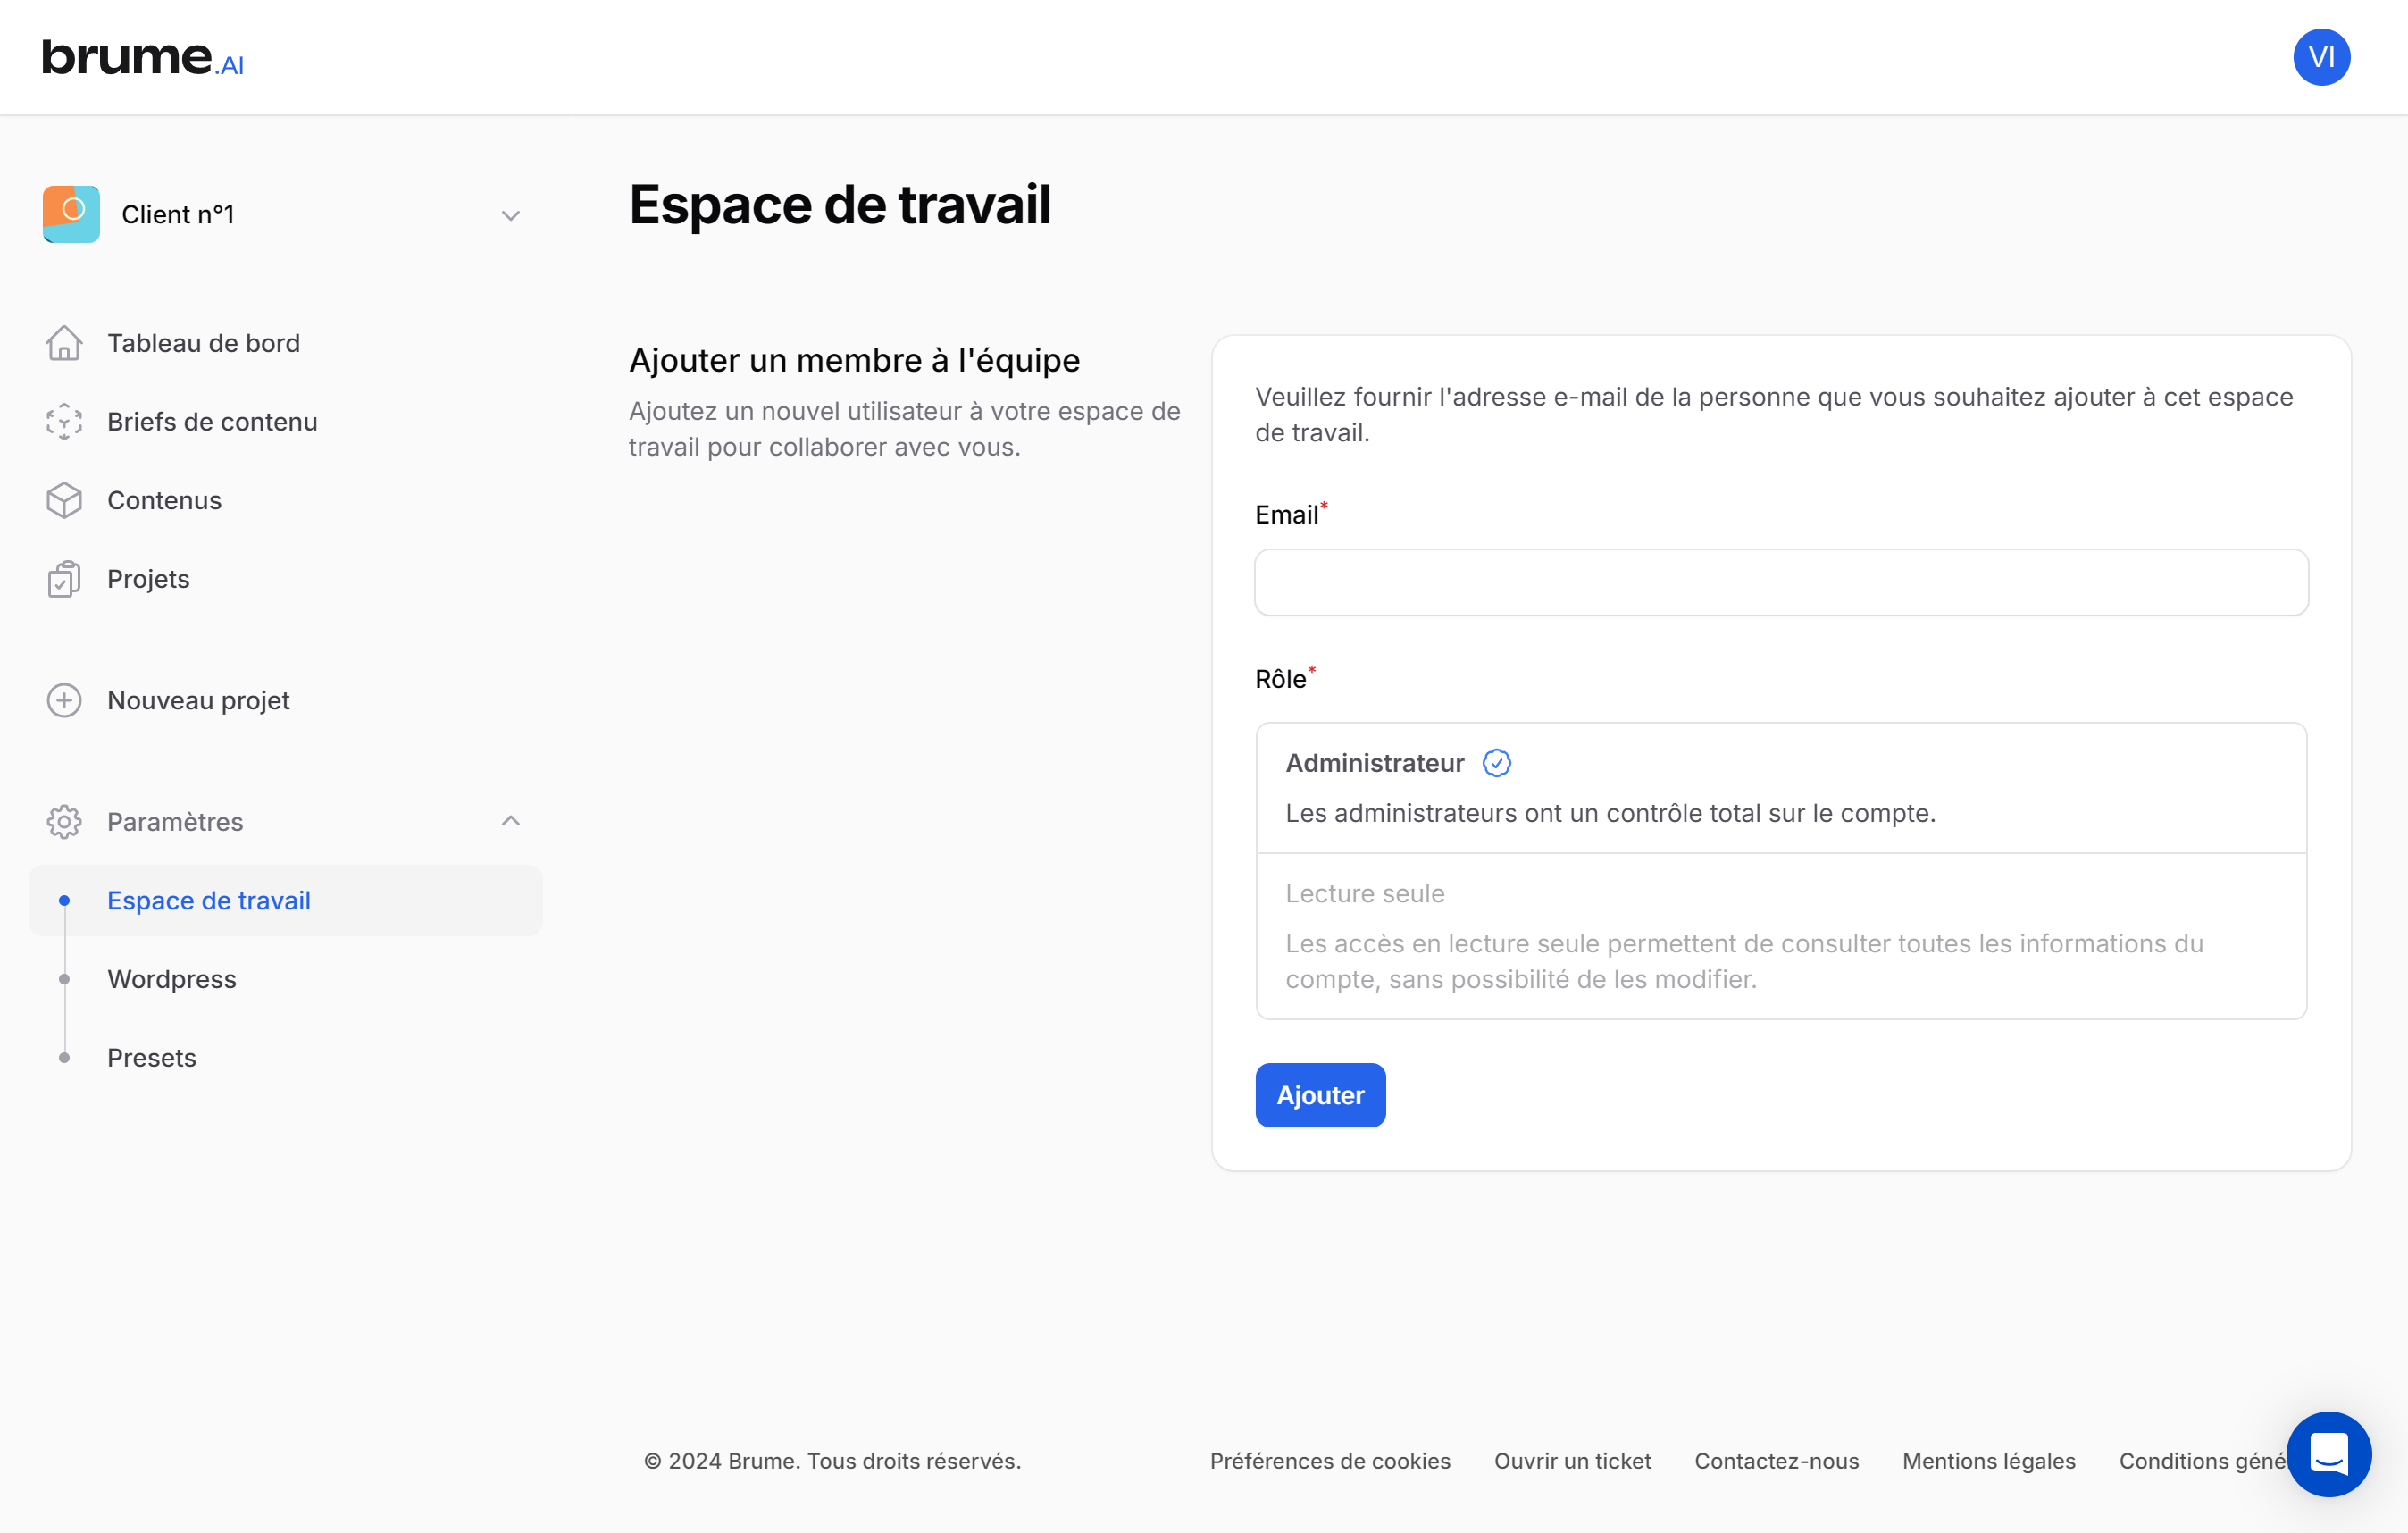Click the Nouveau projet plus icon
2408x1533 pixels.
pos(64,700)
